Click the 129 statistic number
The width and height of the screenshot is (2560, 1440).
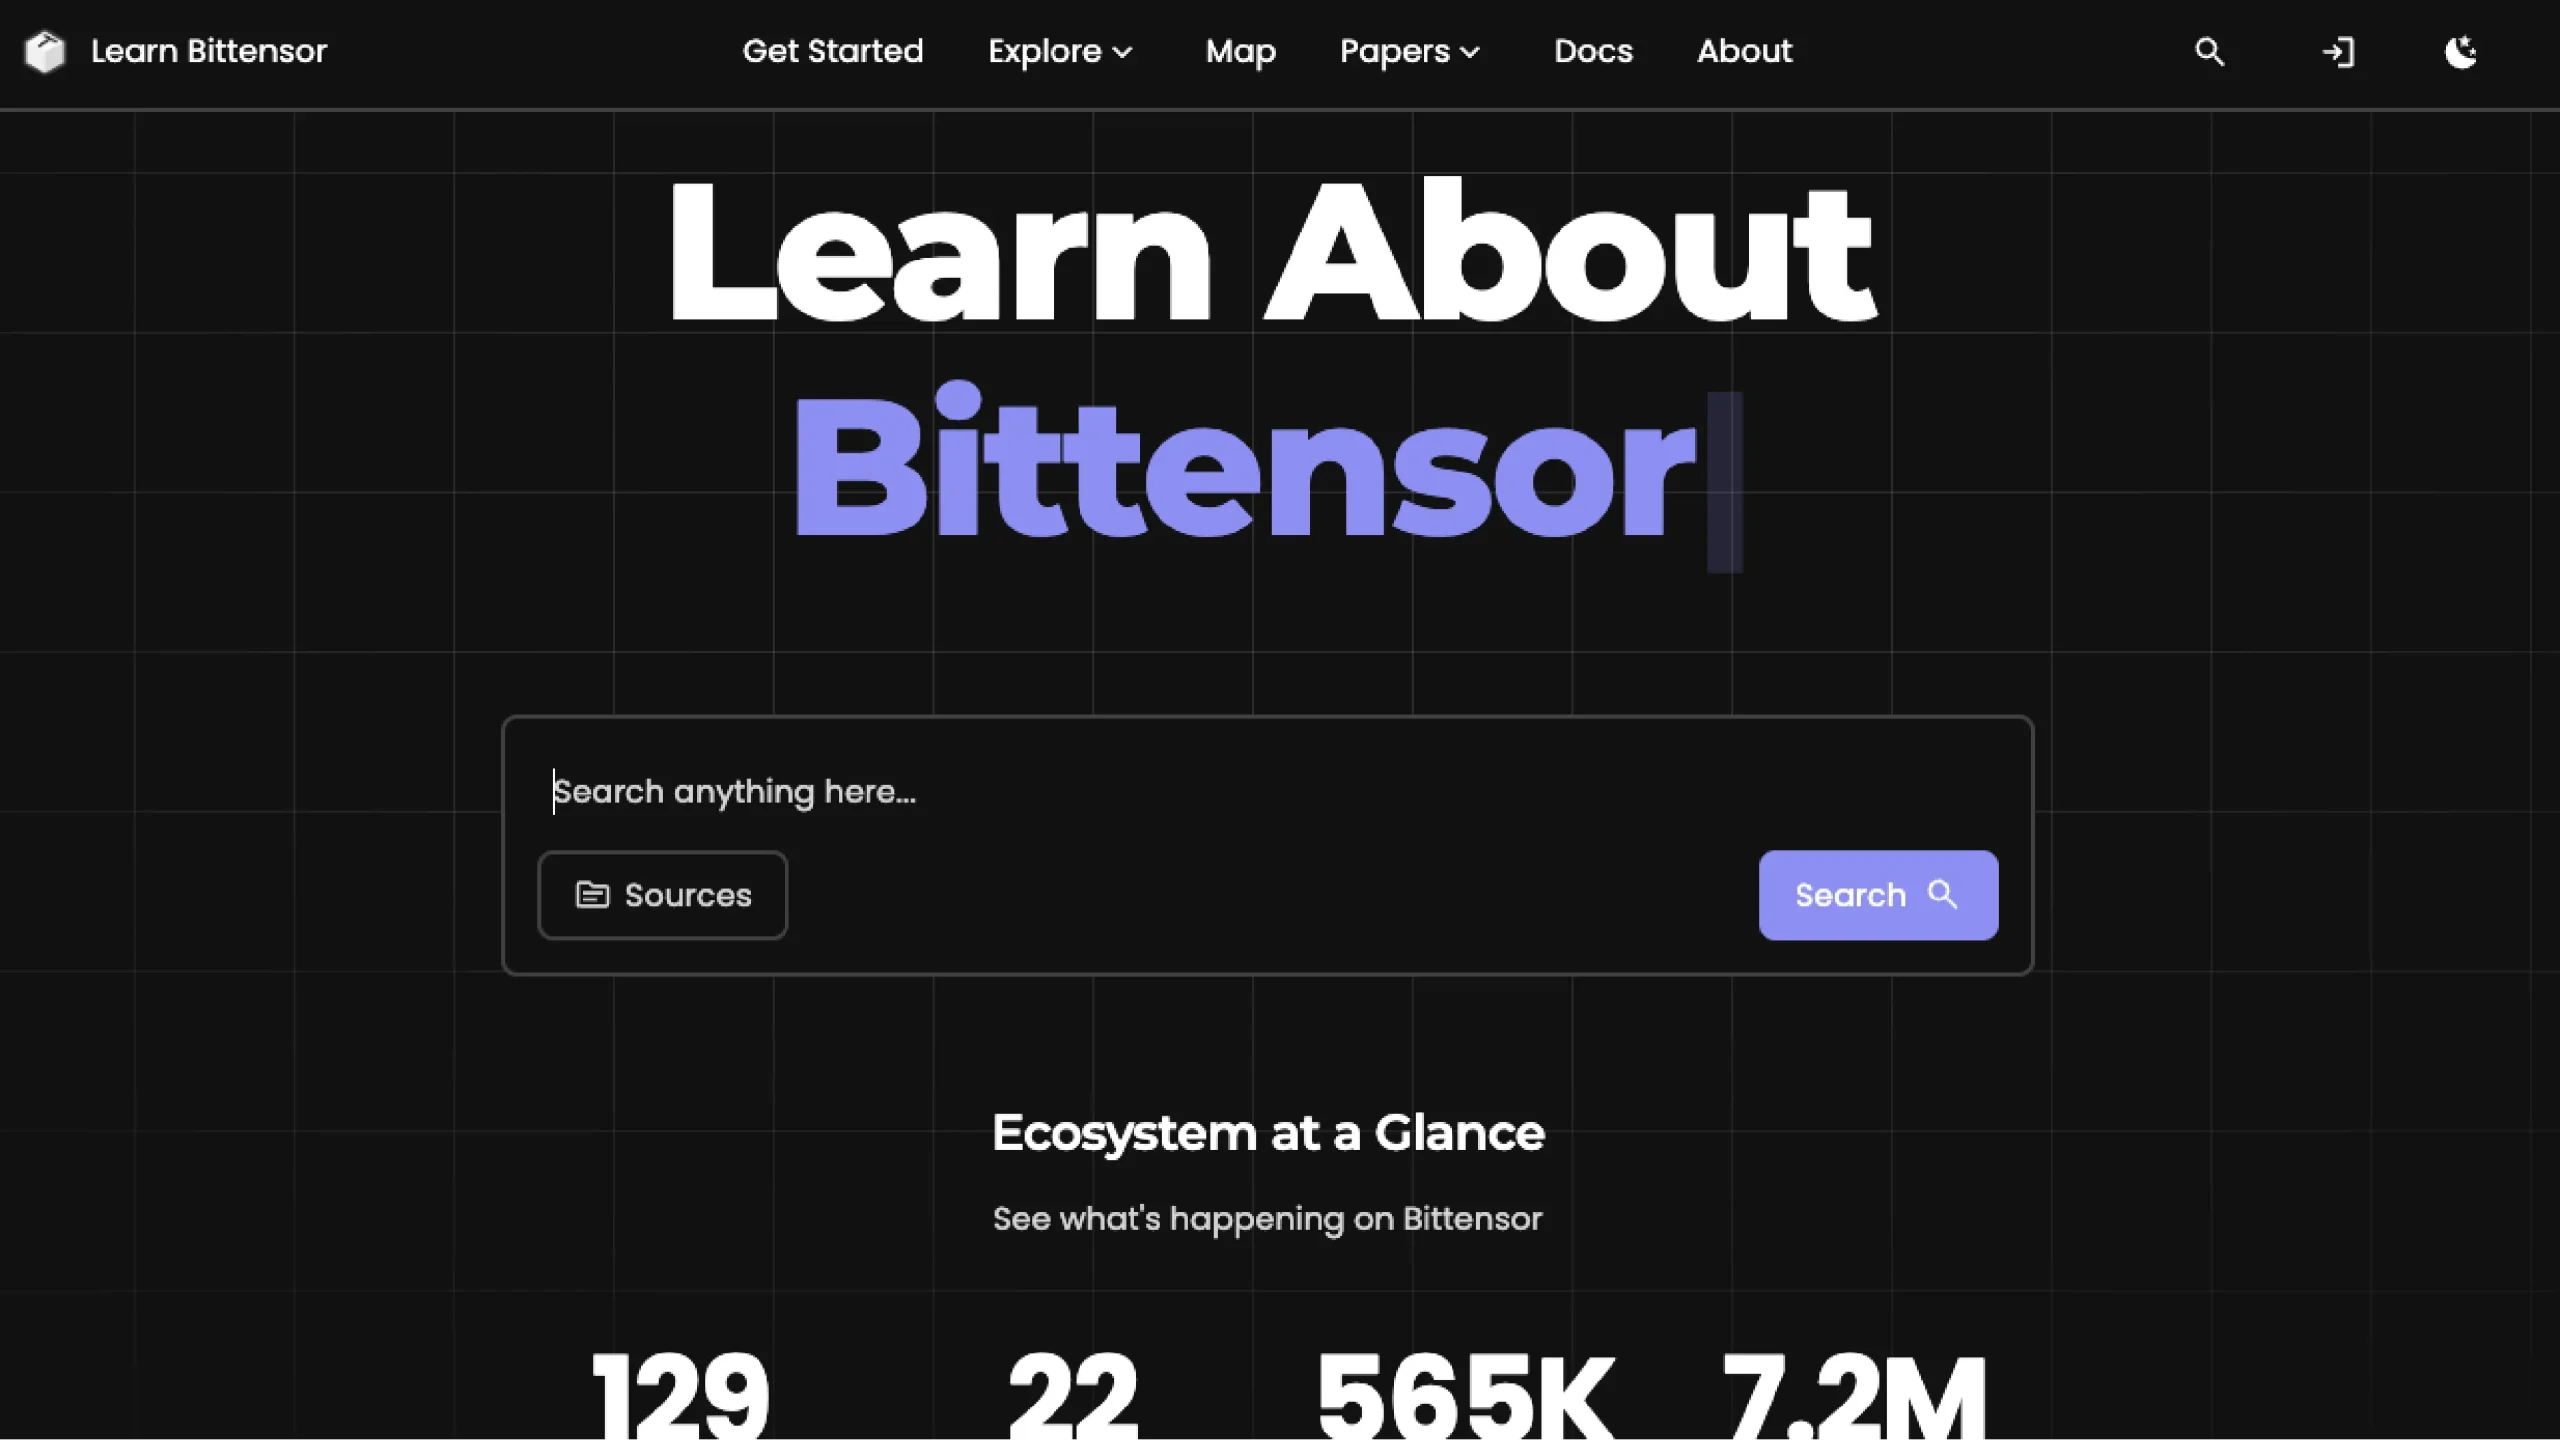tap(681, 1395)
